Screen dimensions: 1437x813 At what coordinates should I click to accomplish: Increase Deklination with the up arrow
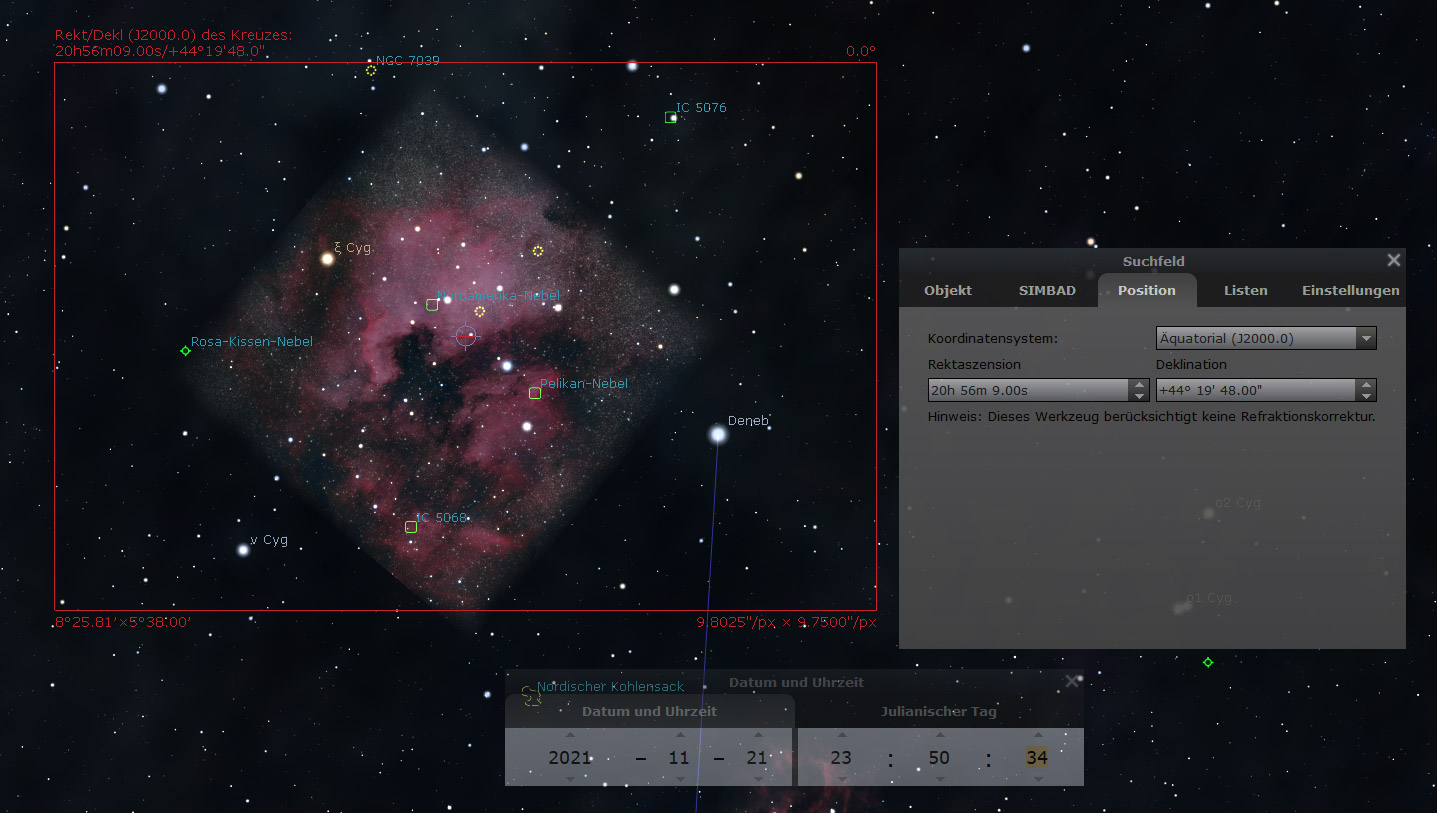pos(1366,385)
